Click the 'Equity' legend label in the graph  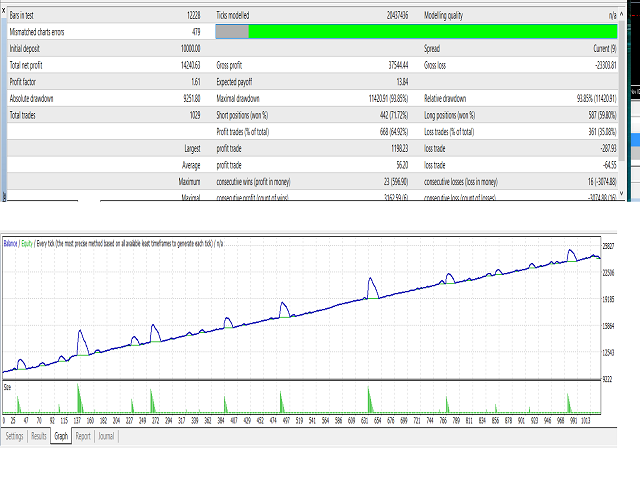pyautogui.click(x=27, y=244)
